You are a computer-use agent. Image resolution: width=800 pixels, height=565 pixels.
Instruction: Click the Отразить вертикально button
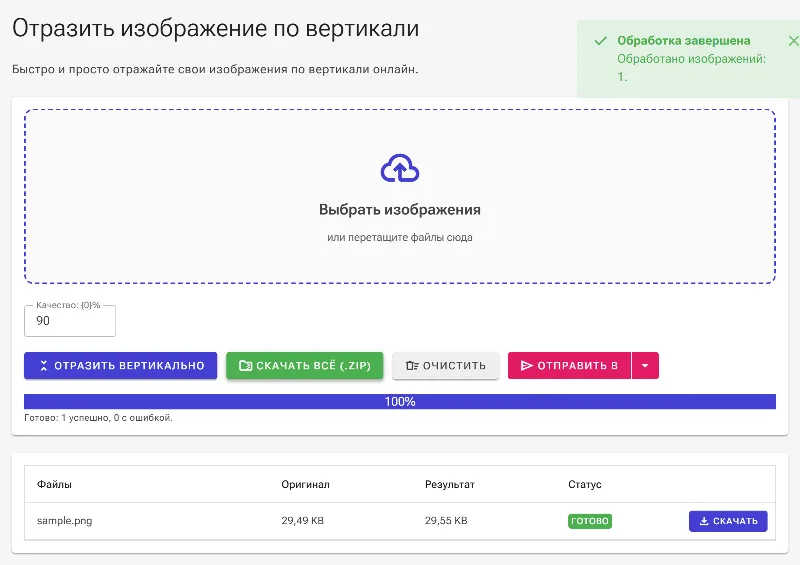point(120,365)
